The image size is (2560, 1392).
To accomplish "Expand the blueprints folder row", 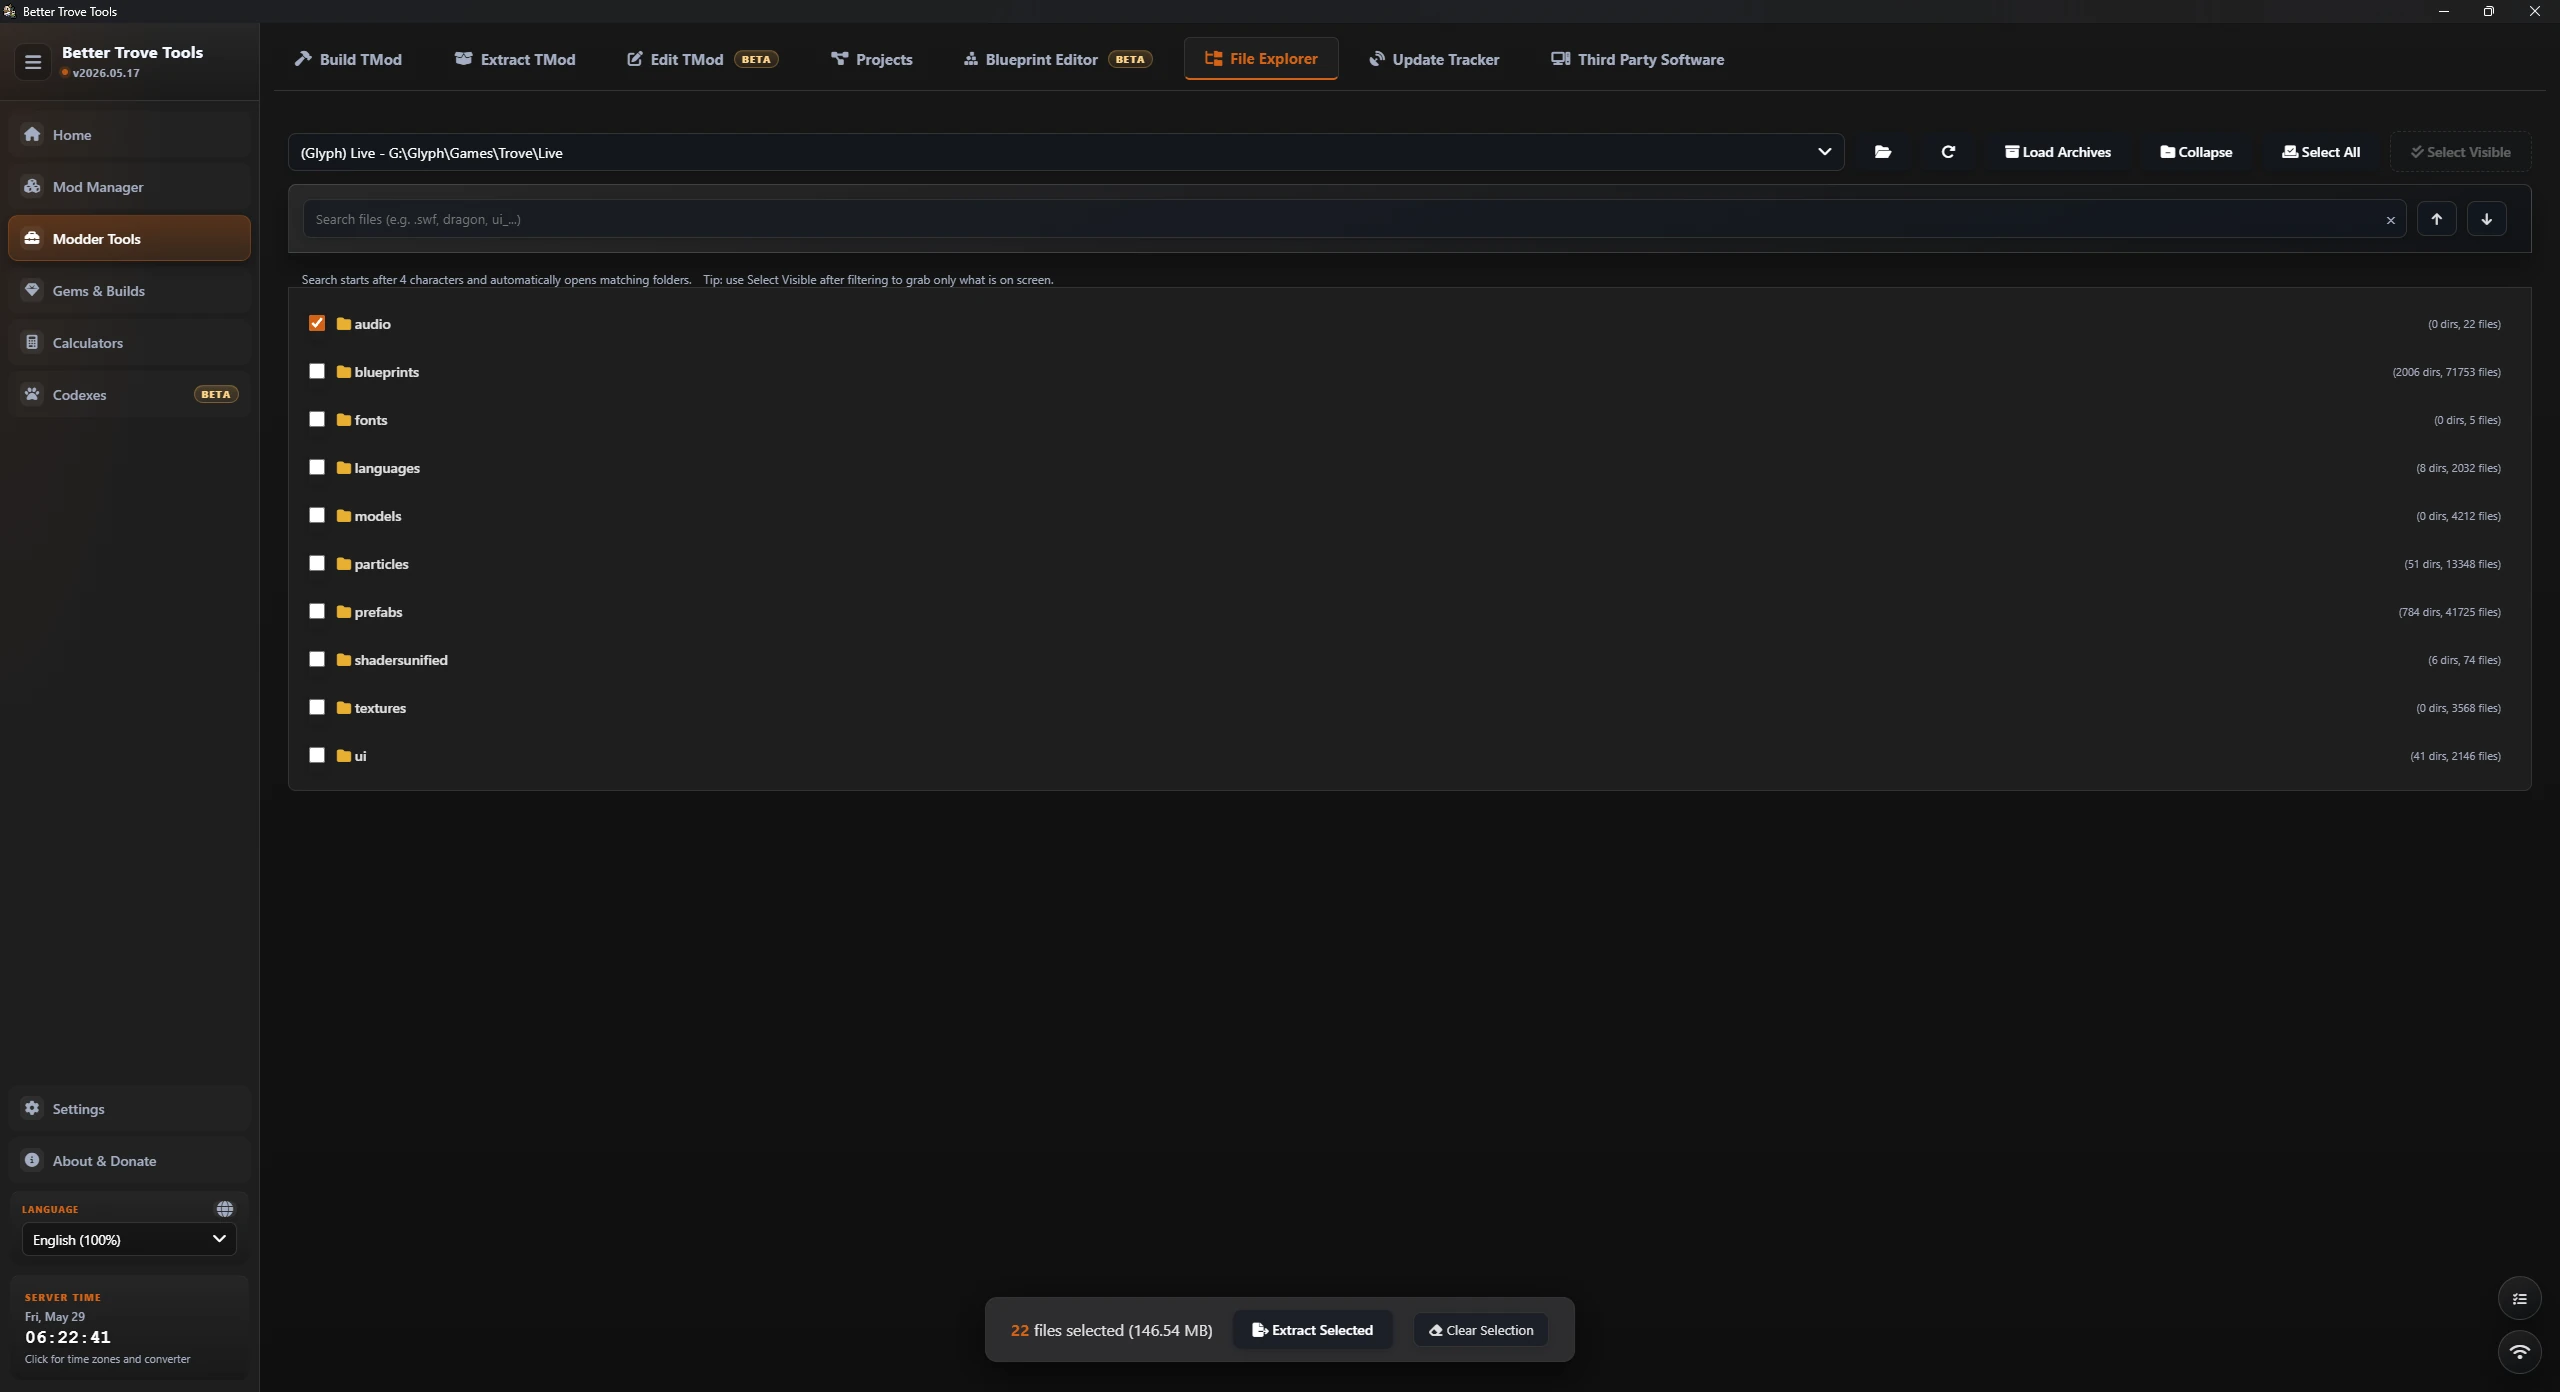I will (x=1410, y=372).
